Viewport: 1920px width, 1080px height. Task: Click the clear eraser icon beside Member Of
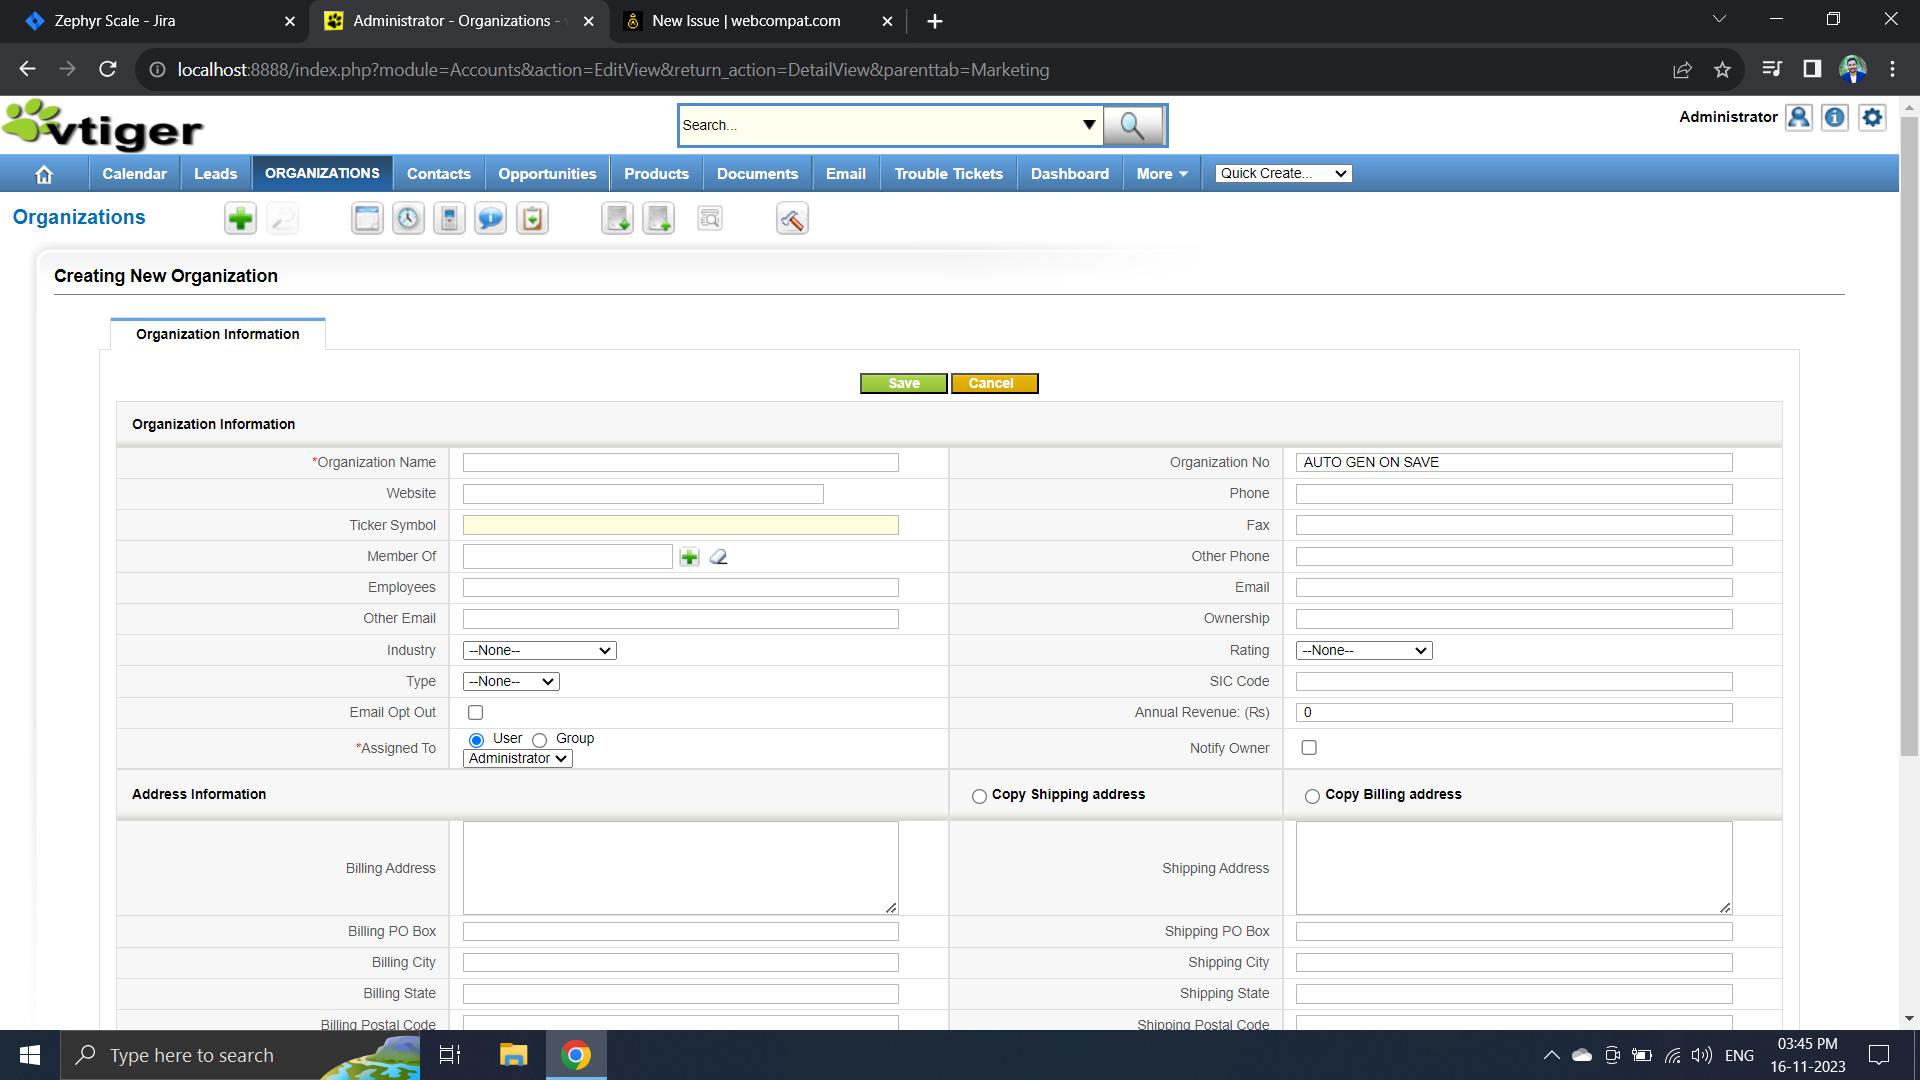[x=718, y=557]
